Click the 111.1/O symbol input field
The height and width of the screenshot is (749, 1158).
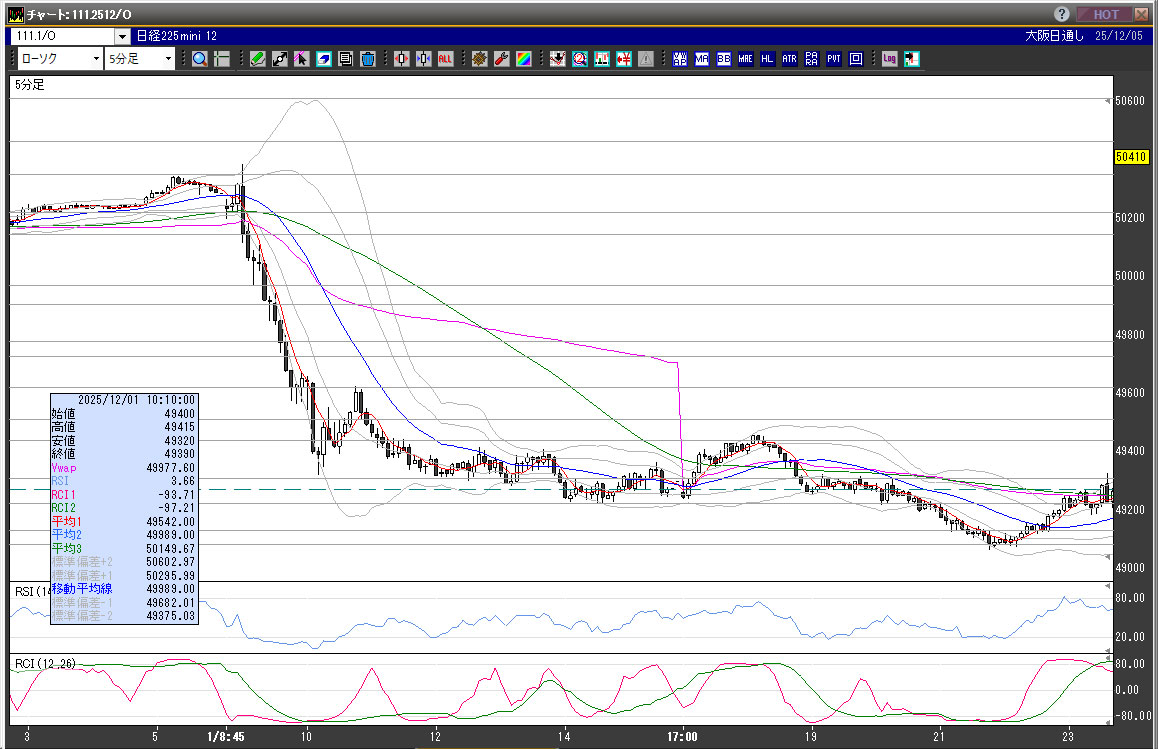60,35
